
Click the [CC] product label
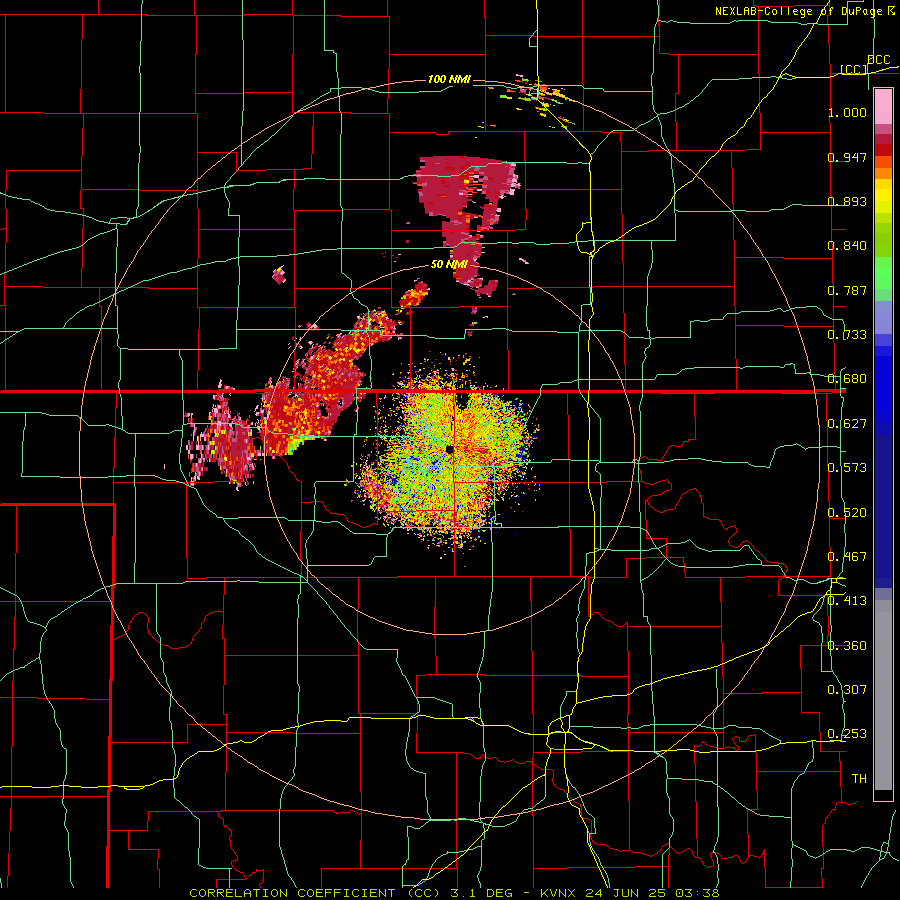click(x=854, y=69)
